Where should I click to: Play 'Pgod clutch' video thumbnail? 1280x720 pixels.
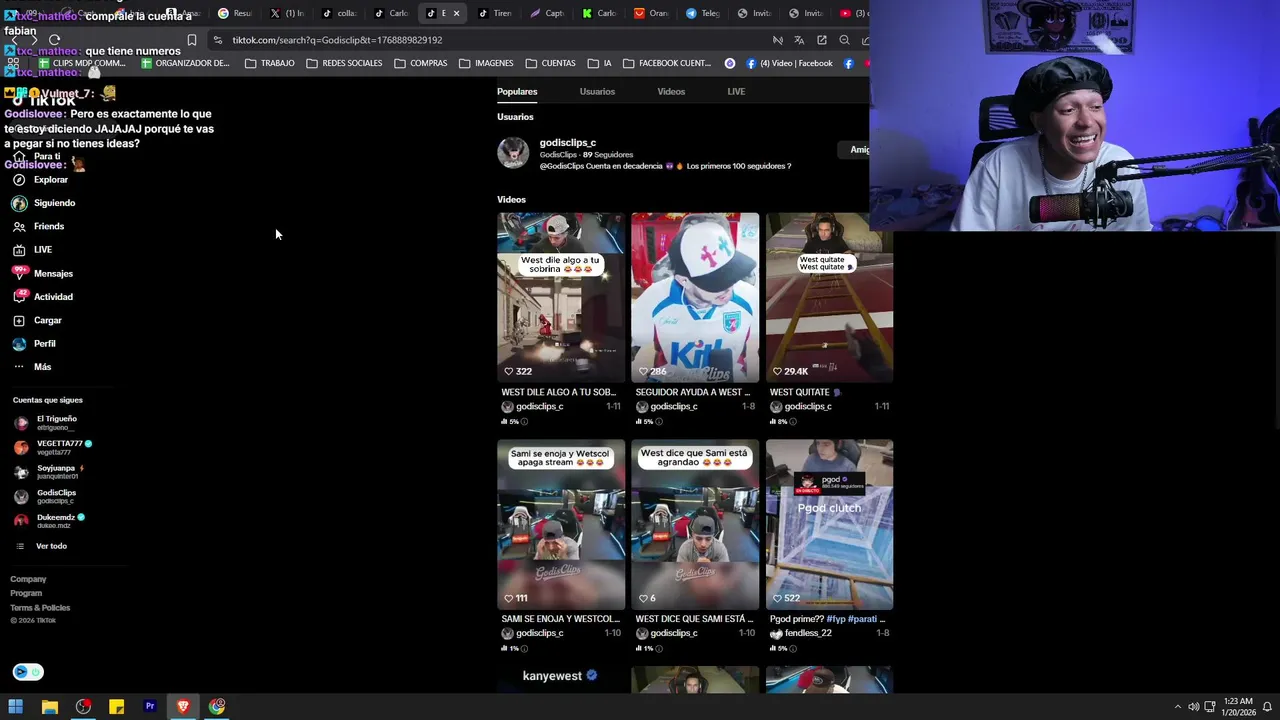pos(829,524)
